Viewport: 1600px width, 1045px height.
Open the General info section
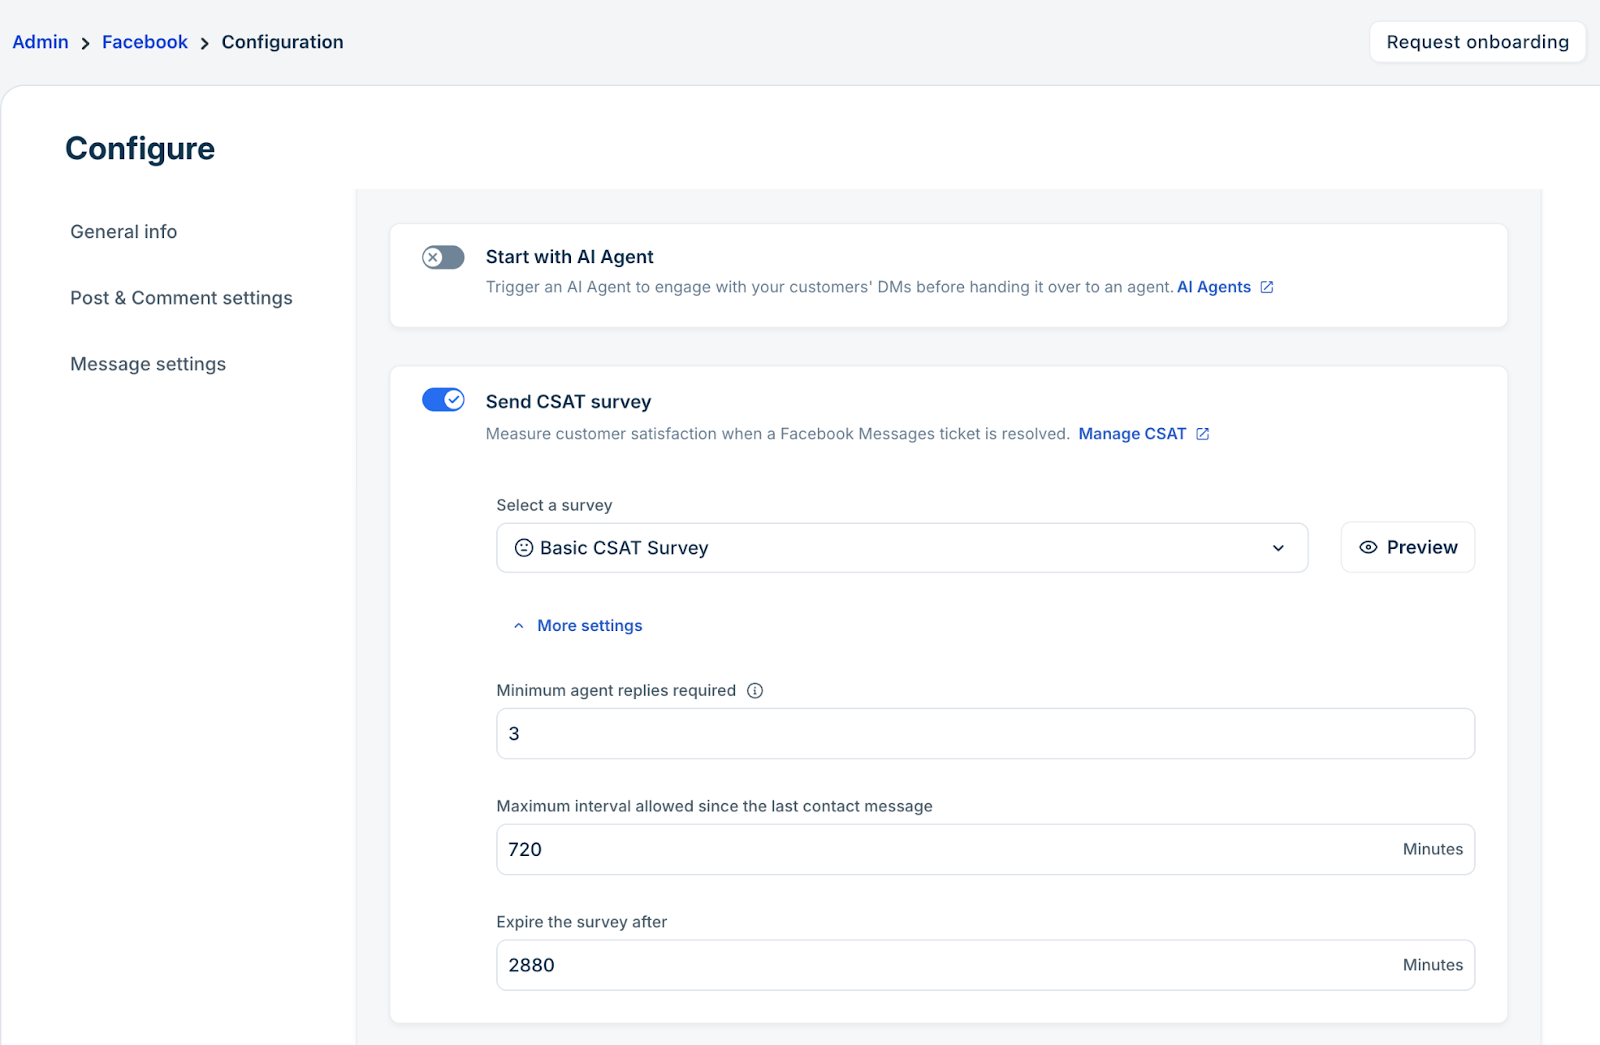click(124, 232)
